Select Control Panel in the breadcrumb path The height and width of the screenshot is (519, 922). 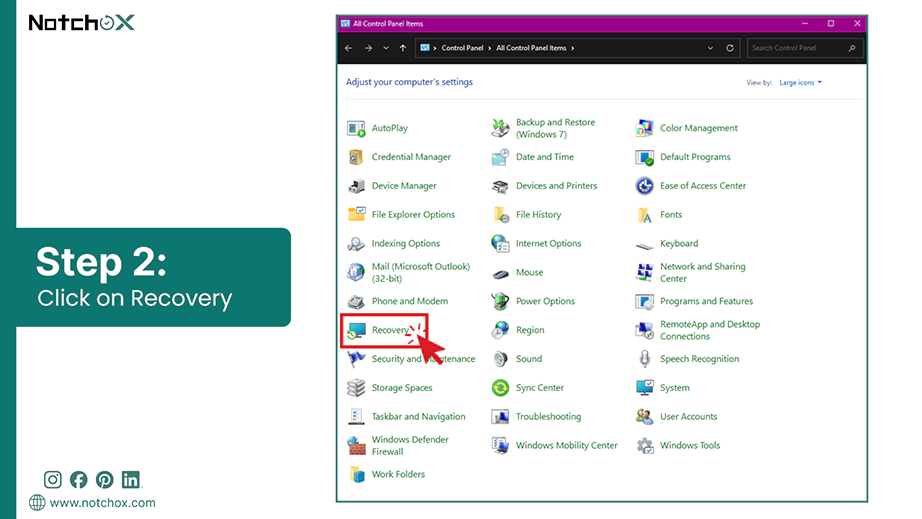[x=462, y=48]
